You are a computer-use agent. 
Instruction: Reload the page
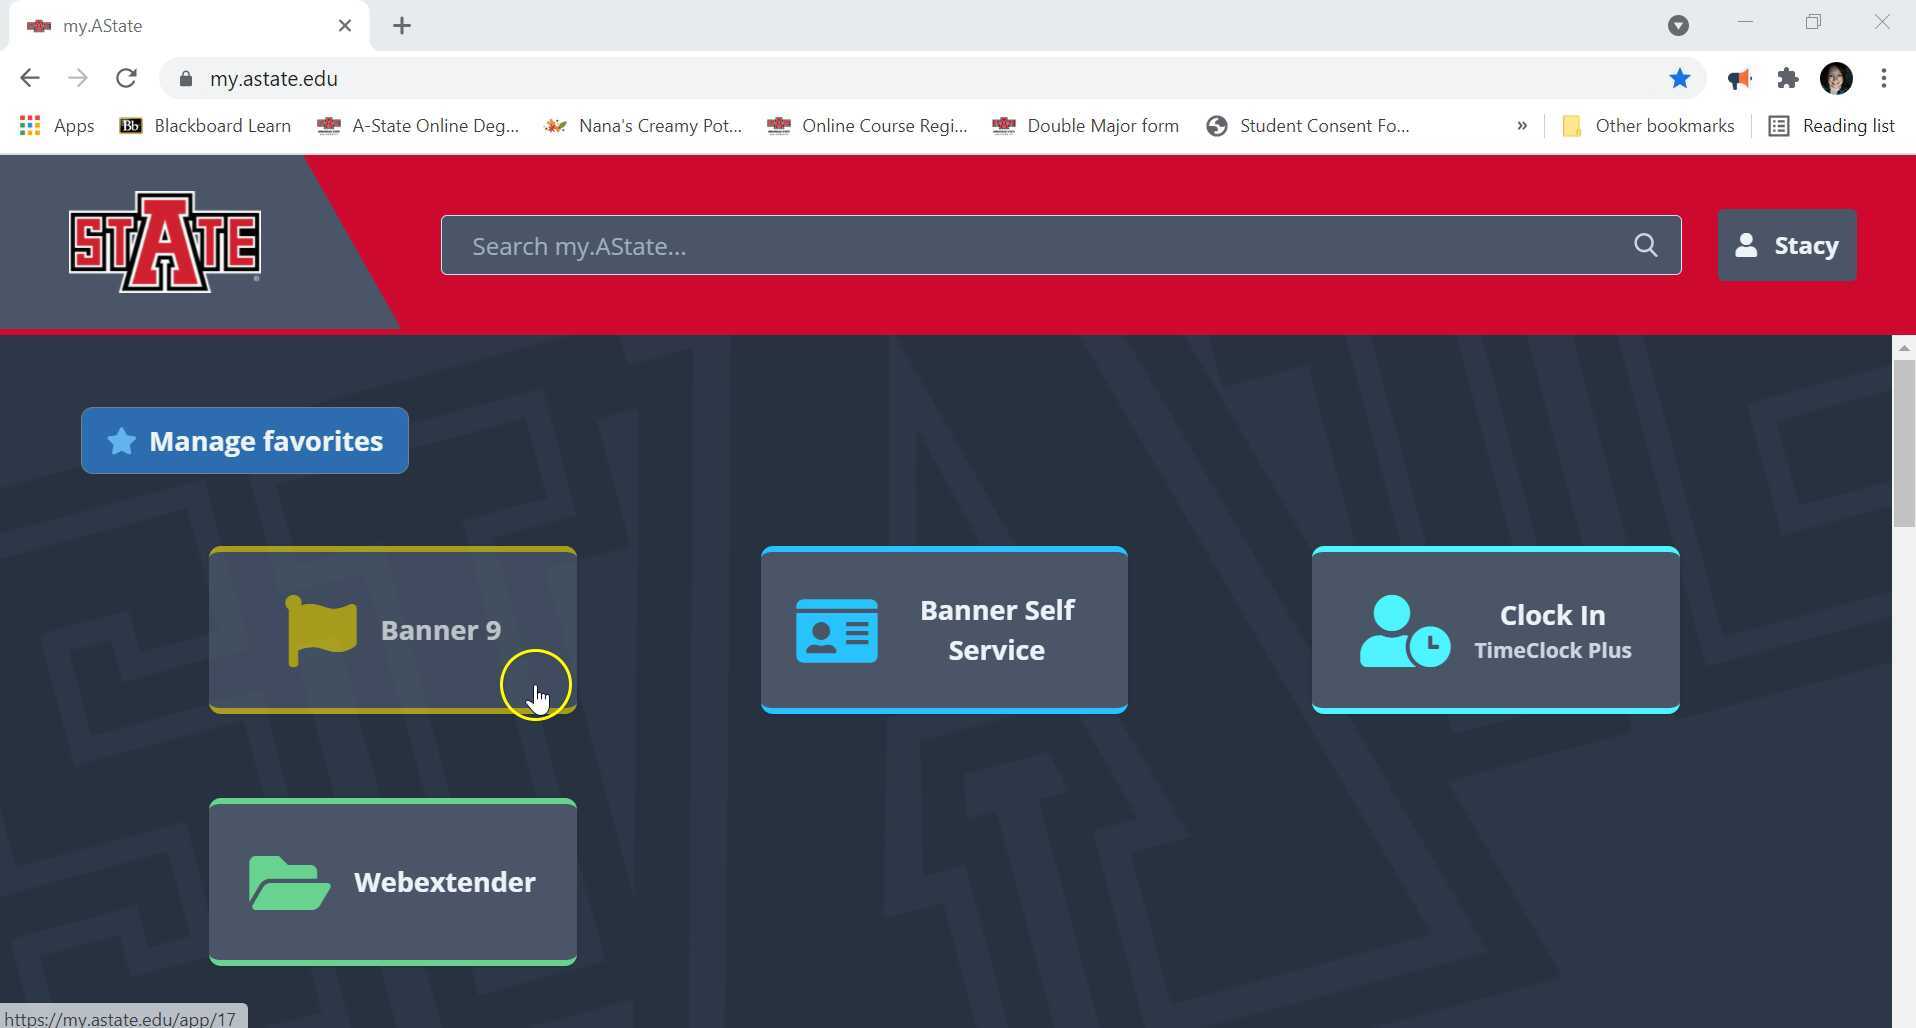coord(126,79)
